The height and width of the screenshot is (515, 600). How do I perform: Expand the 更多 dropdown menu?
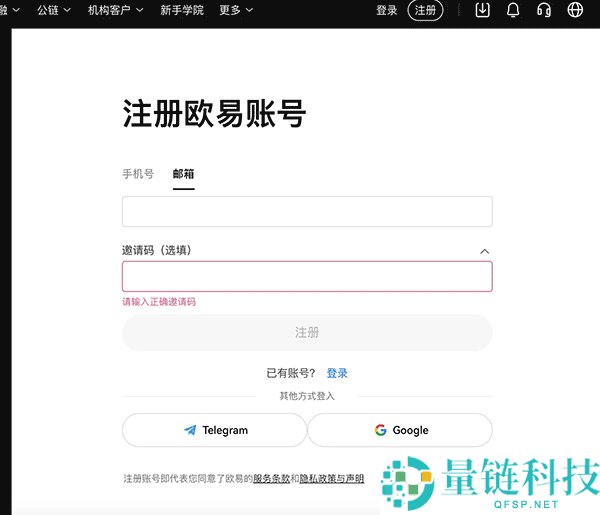coord(236,10)
